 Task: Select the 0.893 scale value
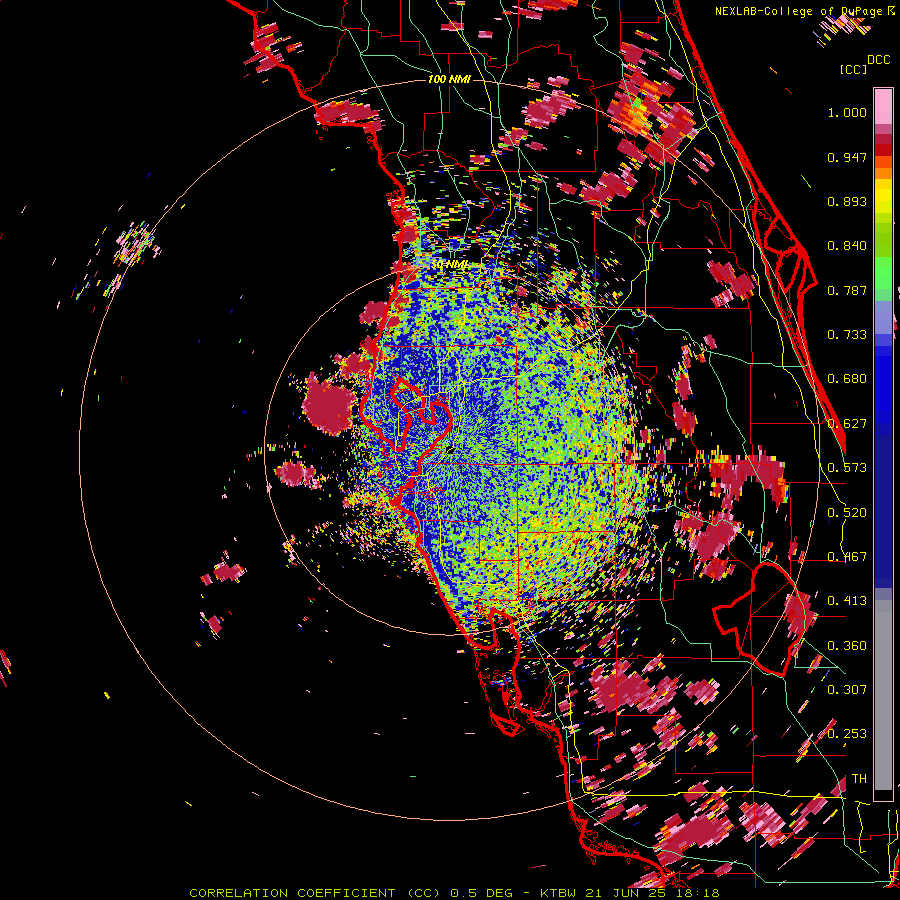click(847, 201)
